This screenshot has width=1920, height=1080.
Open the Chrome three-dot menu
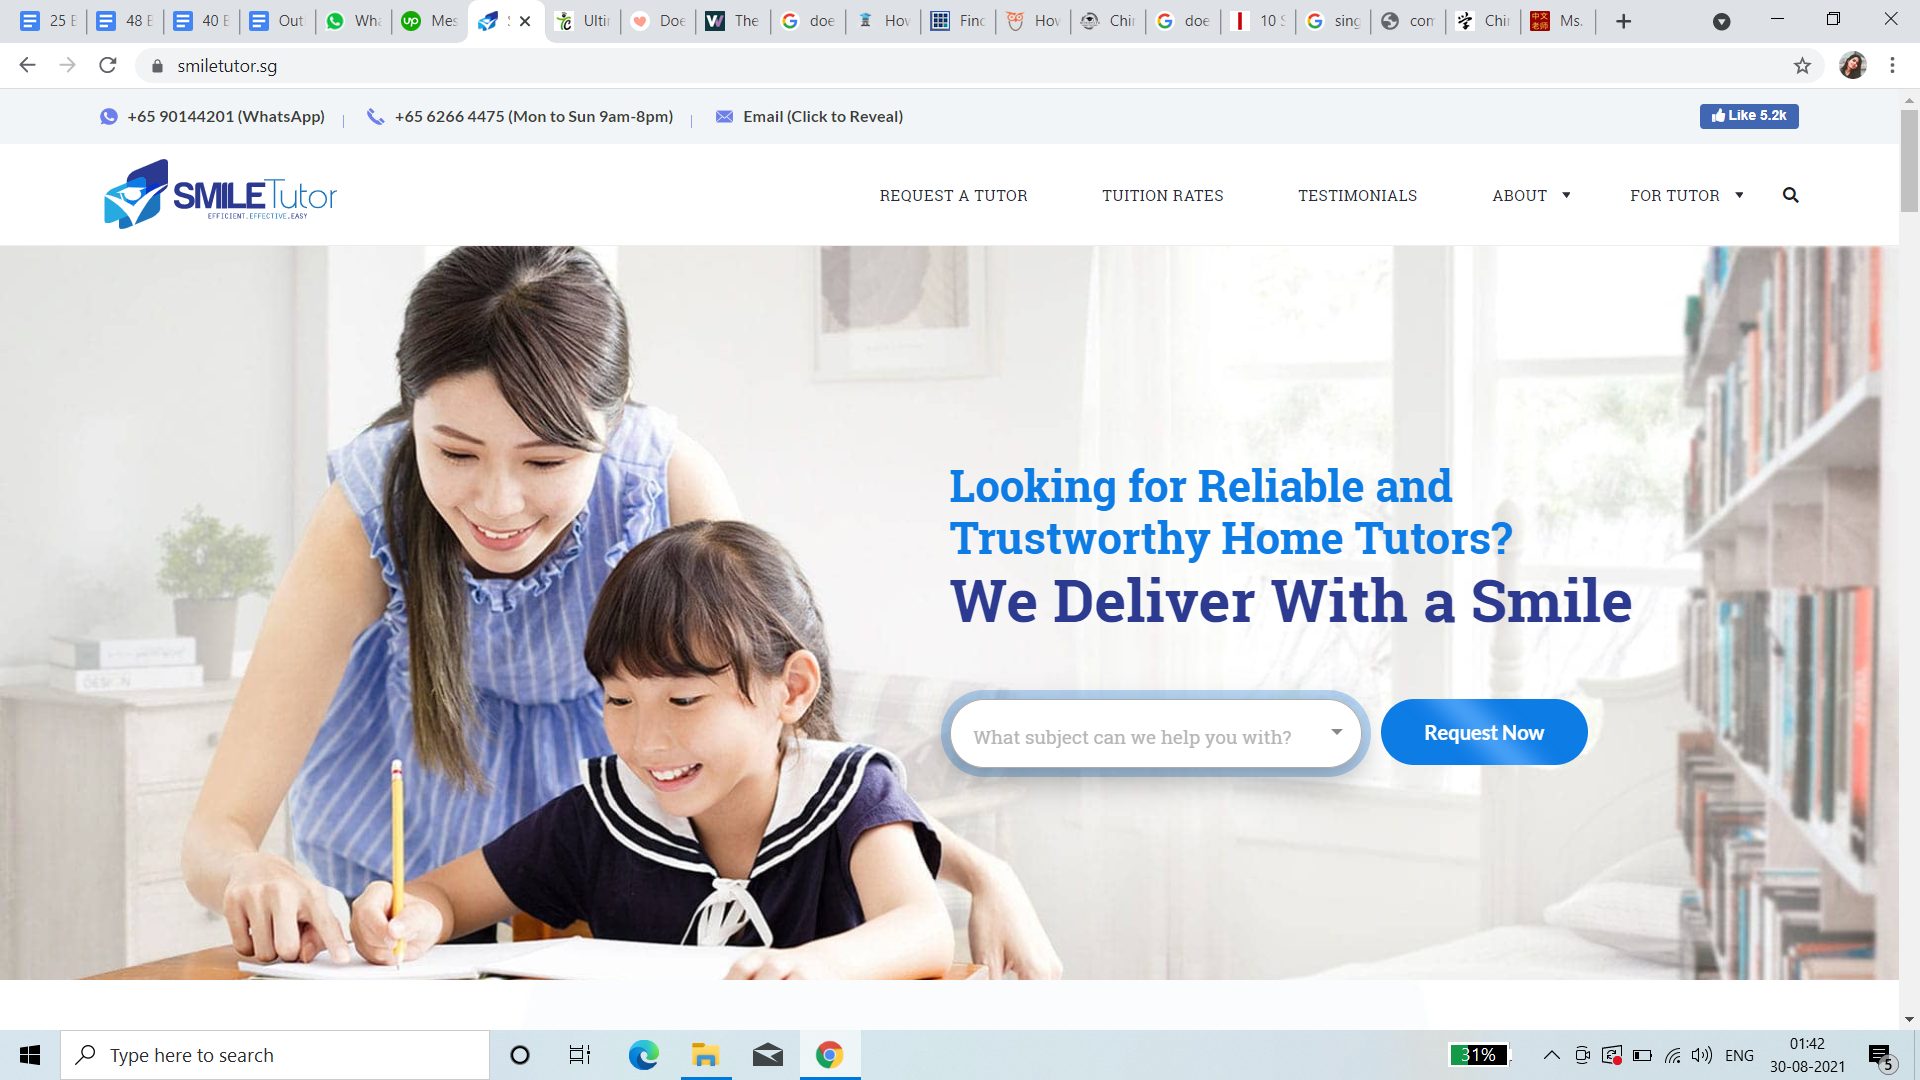click(x=1892, y=66)
